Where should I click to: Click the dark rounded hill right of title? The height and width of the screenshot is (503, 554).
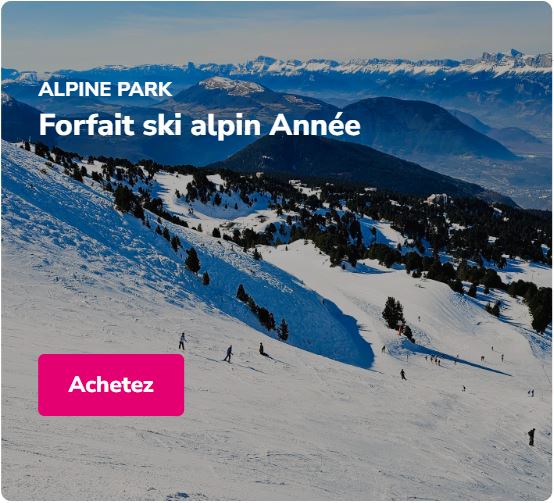(x=424, y=129)
